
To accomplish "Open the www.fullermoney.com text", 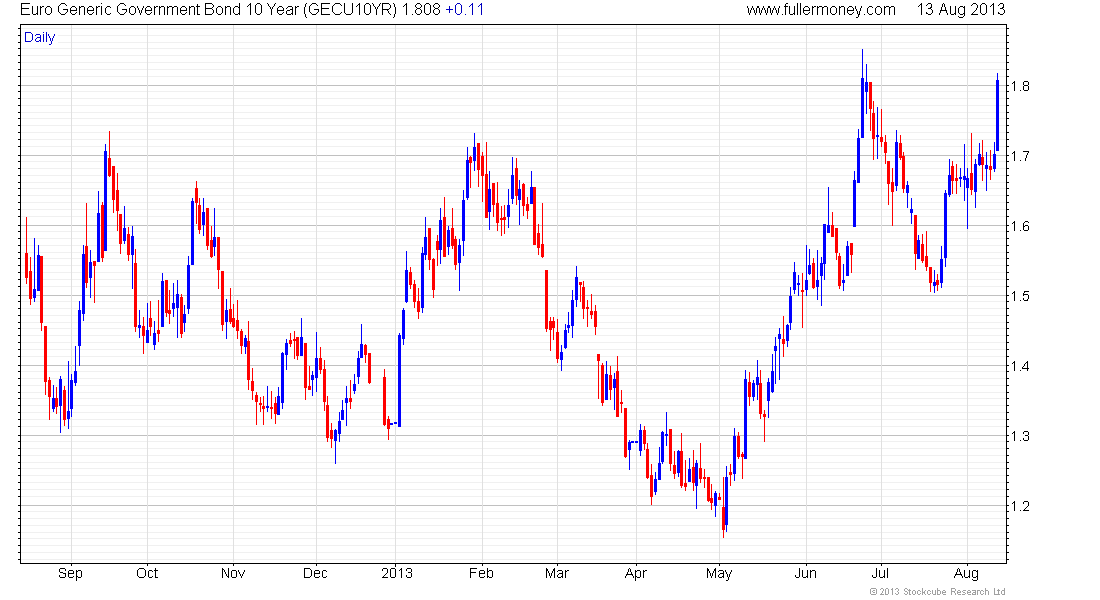I will (x=821, y=10).
